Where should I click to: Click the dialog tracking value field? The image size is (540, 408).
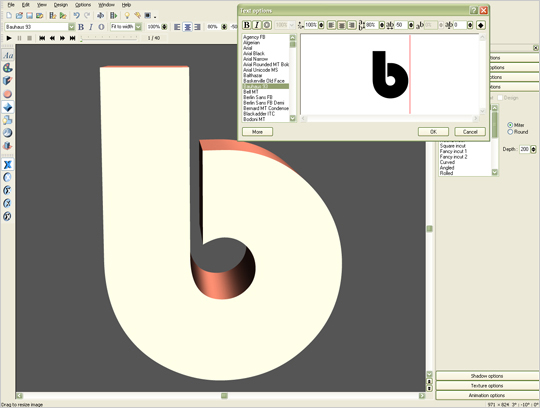click(401, 25)
